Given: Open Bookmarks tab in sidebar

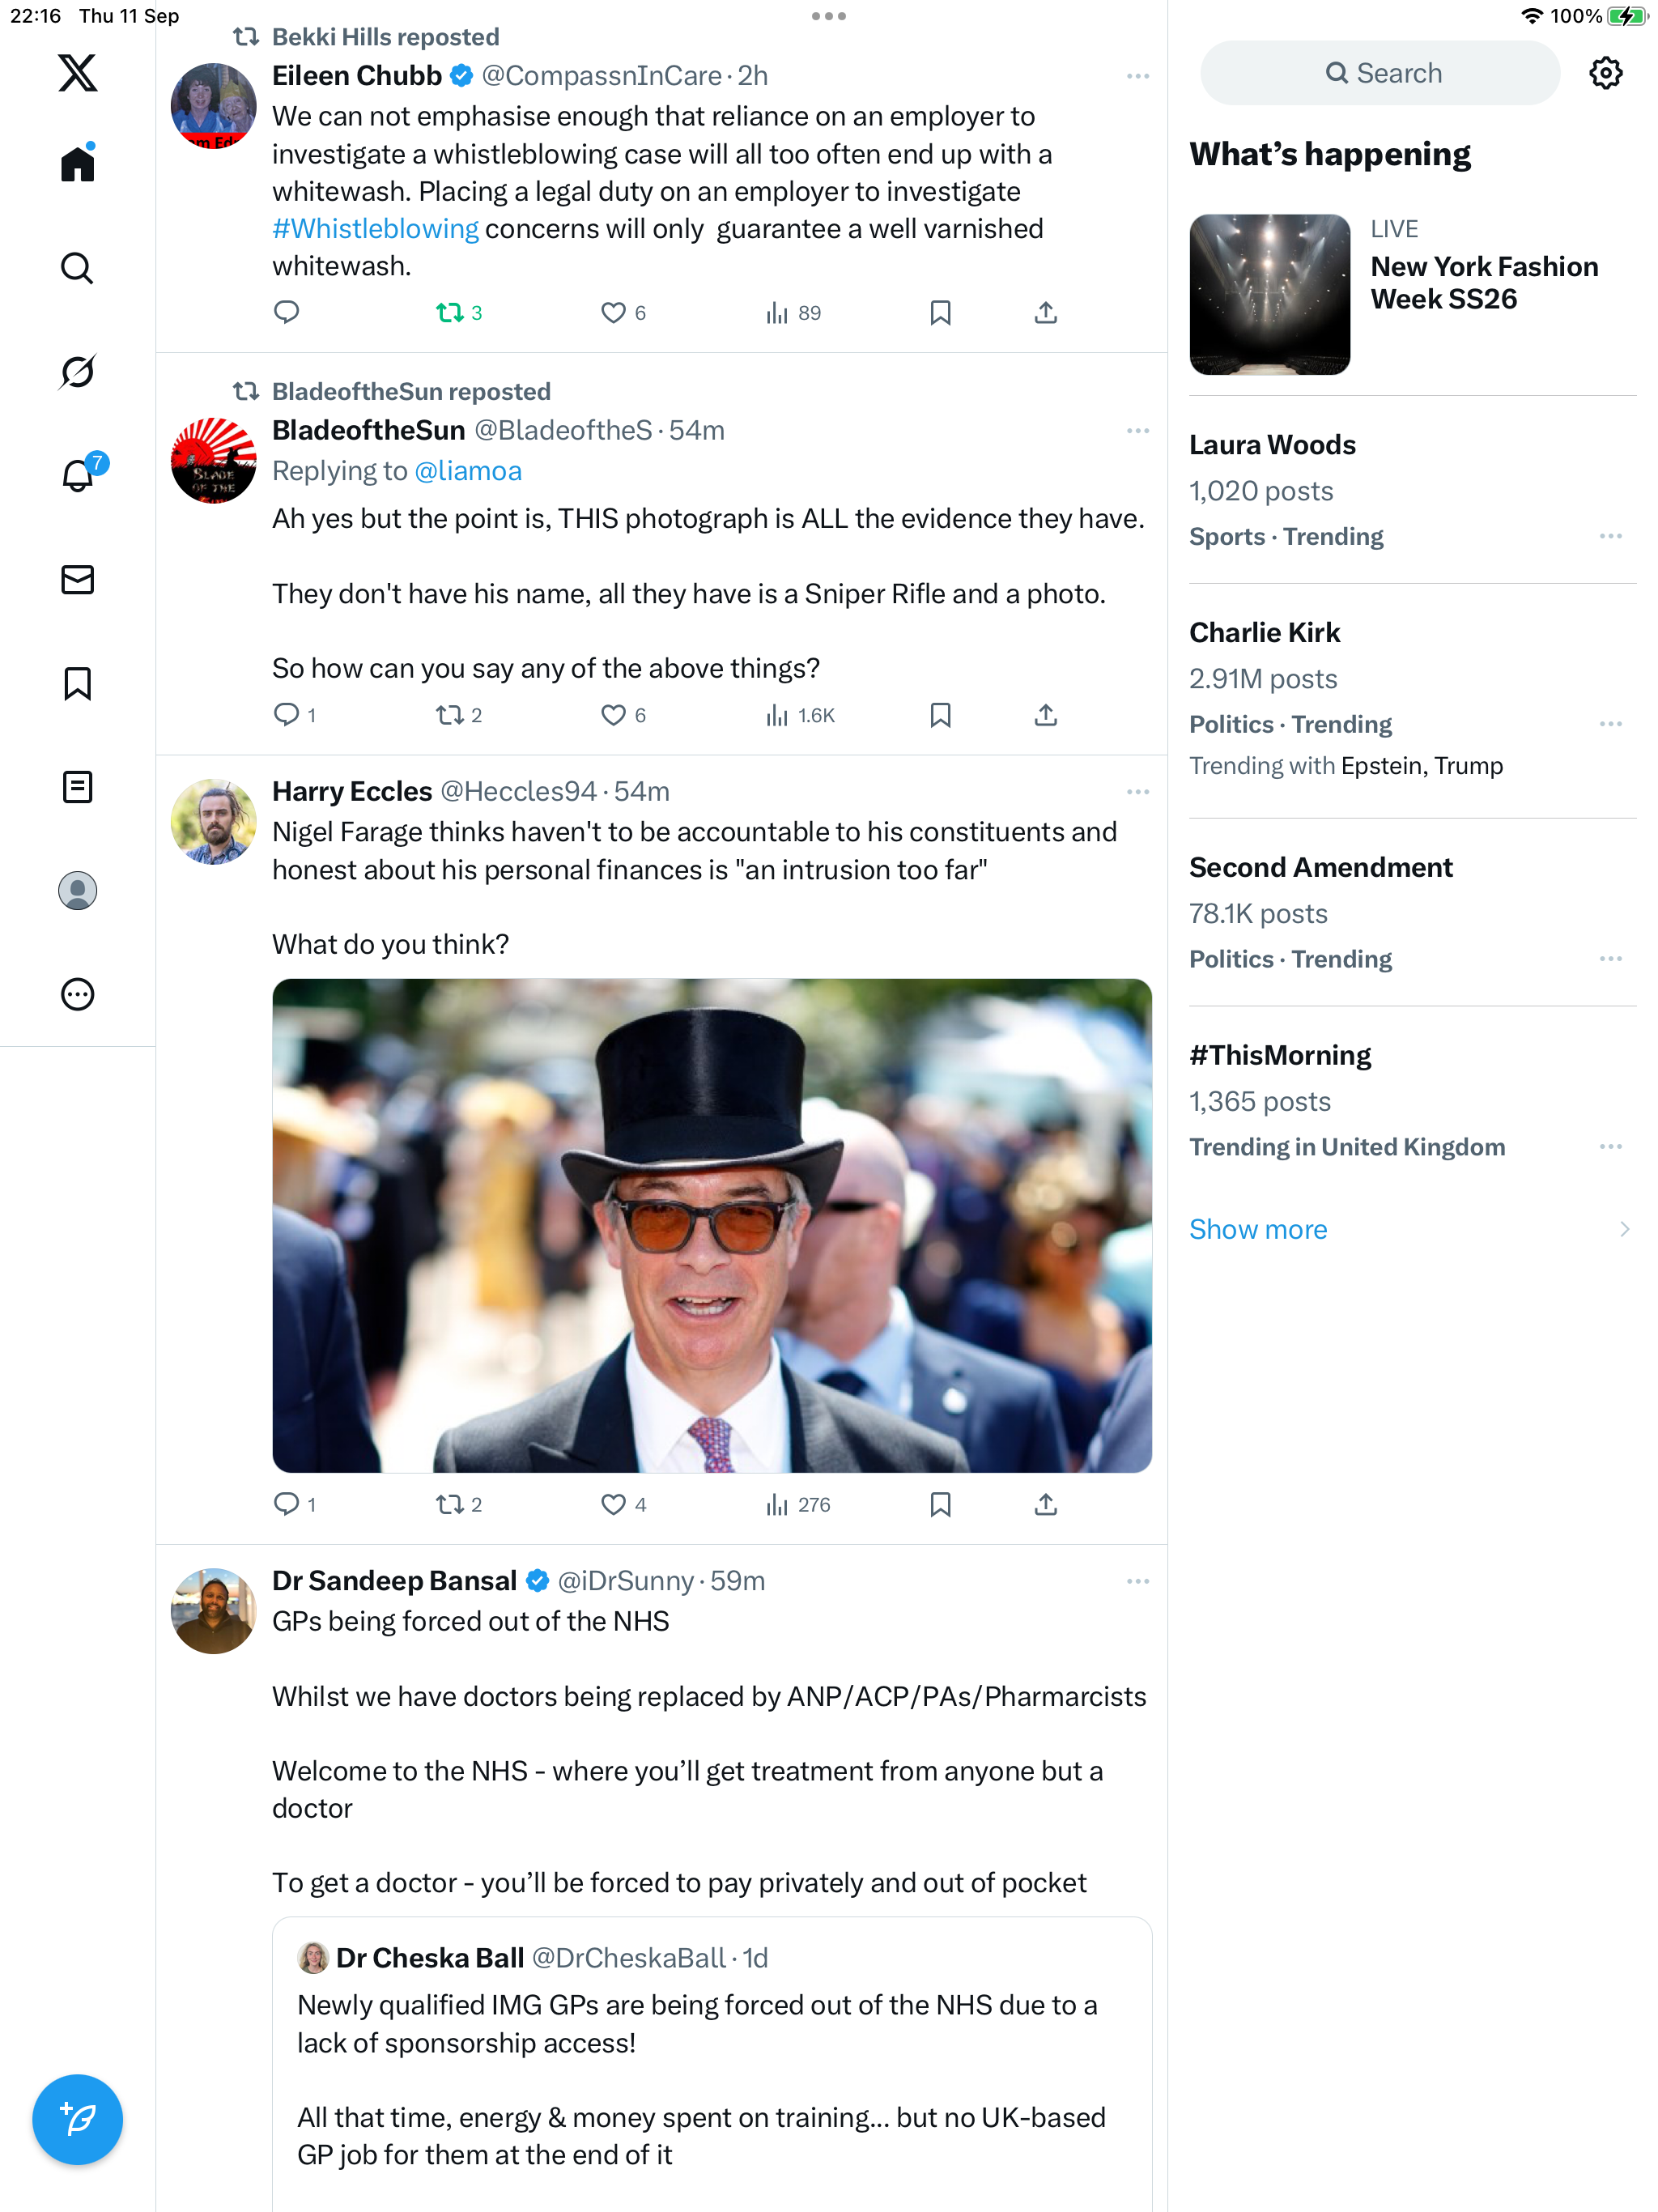Looking at the screenshot, I should pos(77,684).
